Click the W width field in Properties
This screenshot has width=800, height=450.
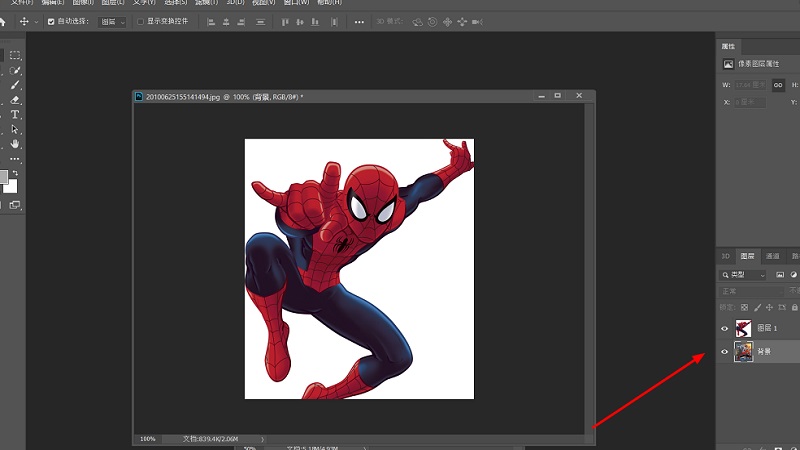pos(750,85)
